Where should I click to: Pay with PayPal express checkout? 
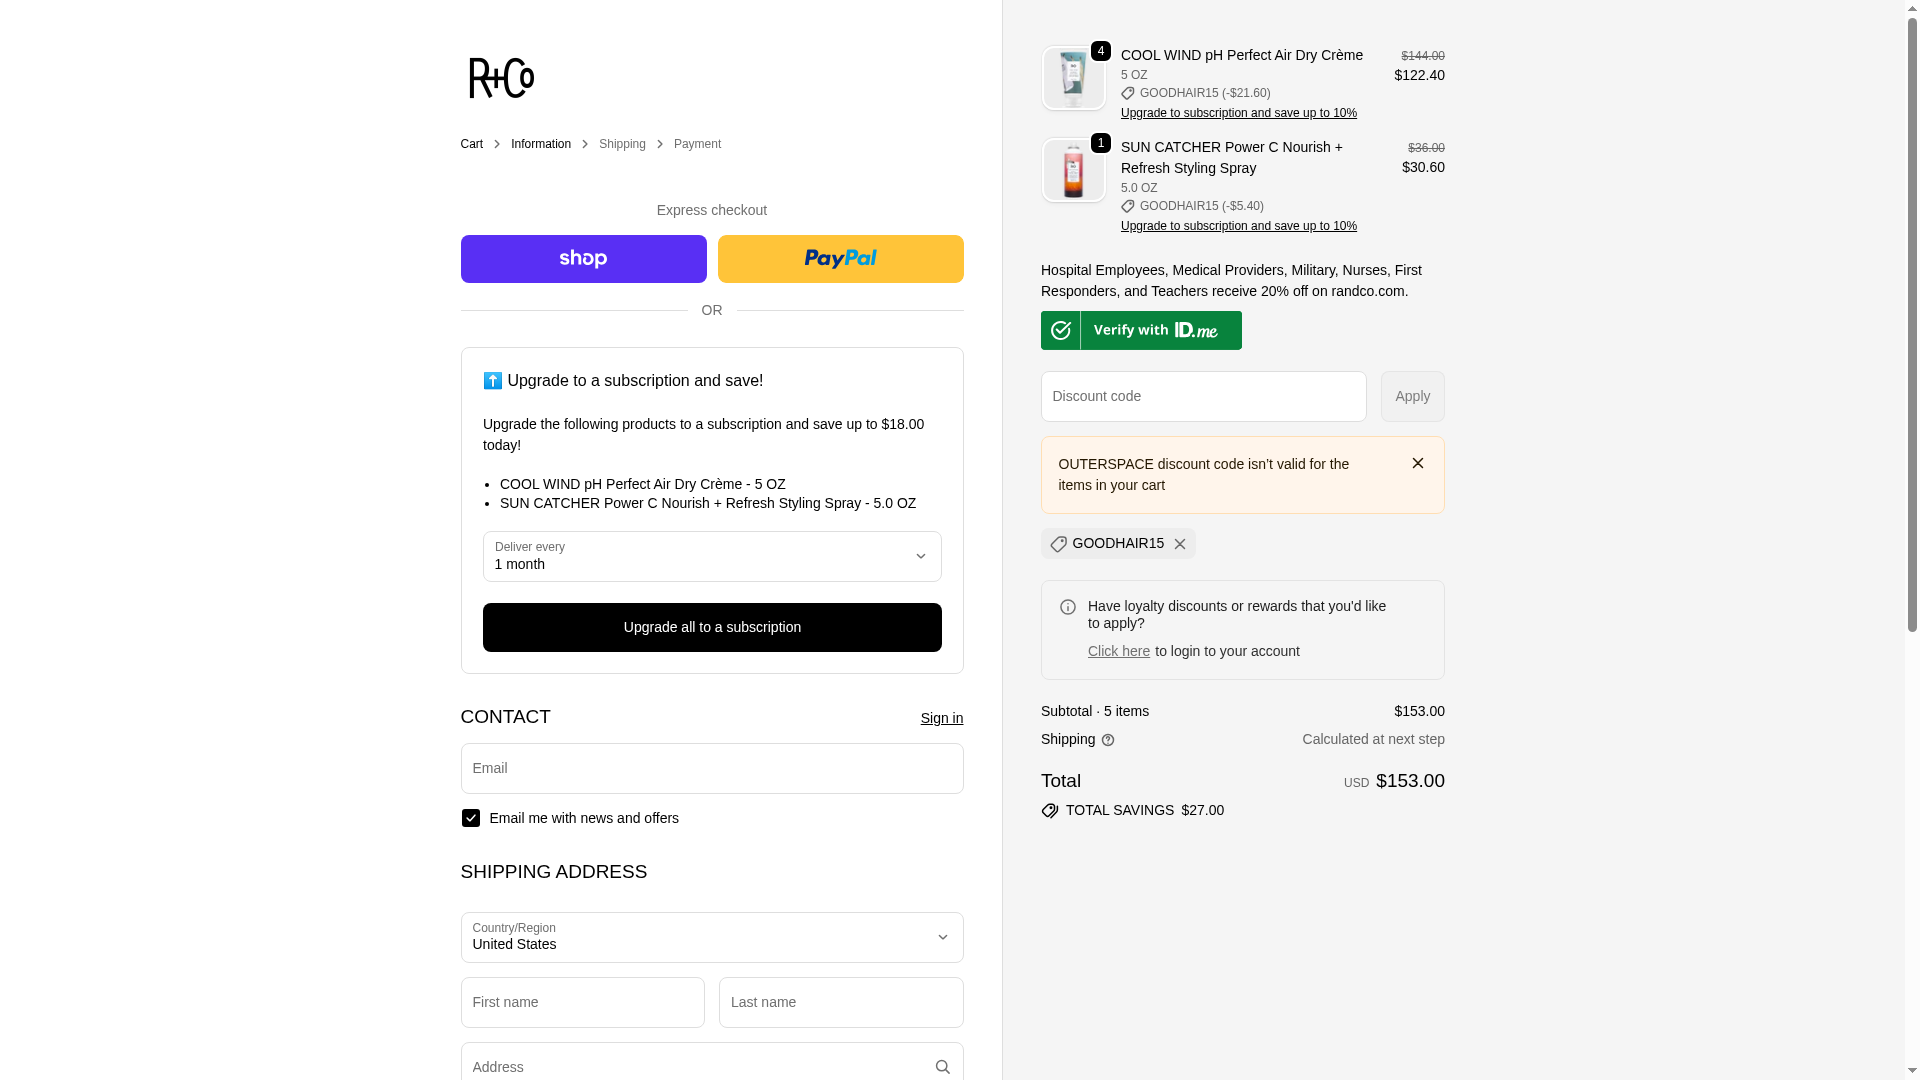click(x=840, y=259)
